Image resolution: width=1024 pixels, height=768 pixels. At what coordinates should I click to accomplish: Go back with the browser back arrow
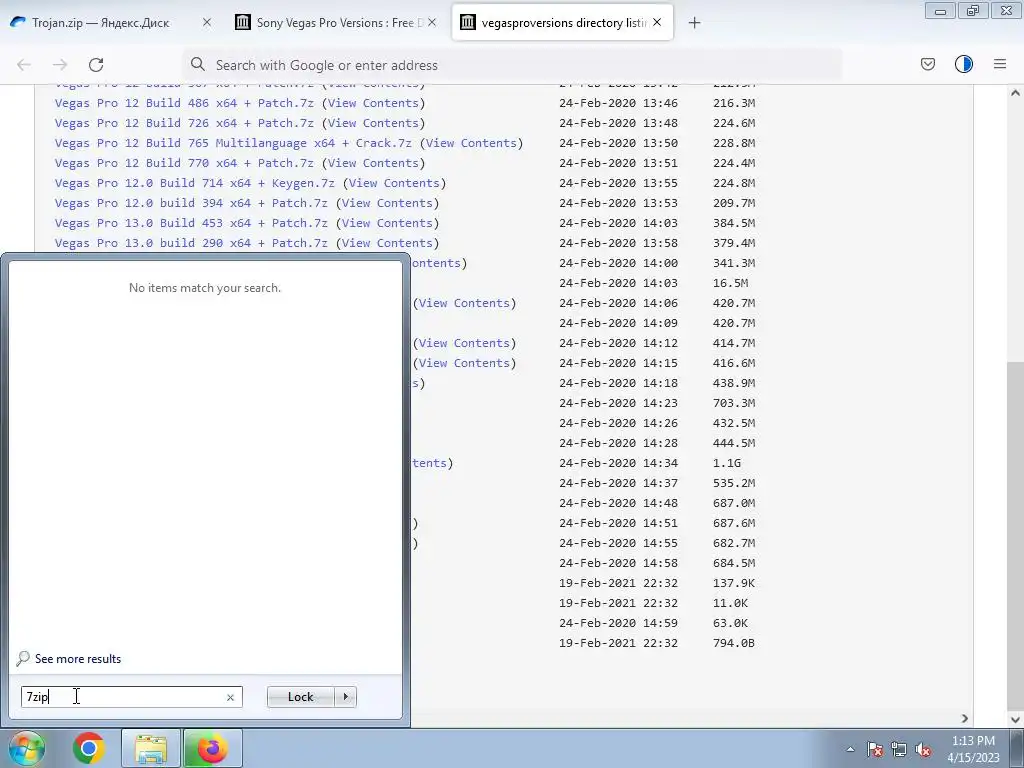[x=24, y=65]
